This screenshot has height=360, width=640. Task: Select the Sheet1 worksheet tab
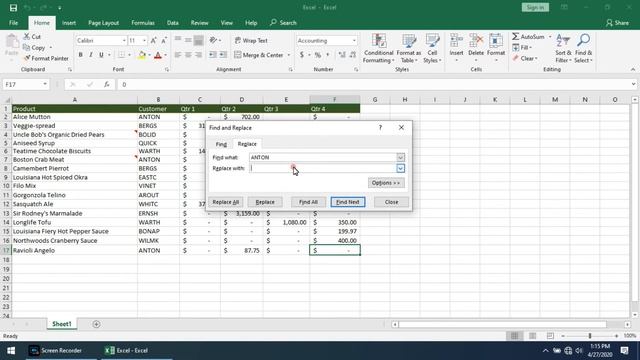click(x=62, y=324)
